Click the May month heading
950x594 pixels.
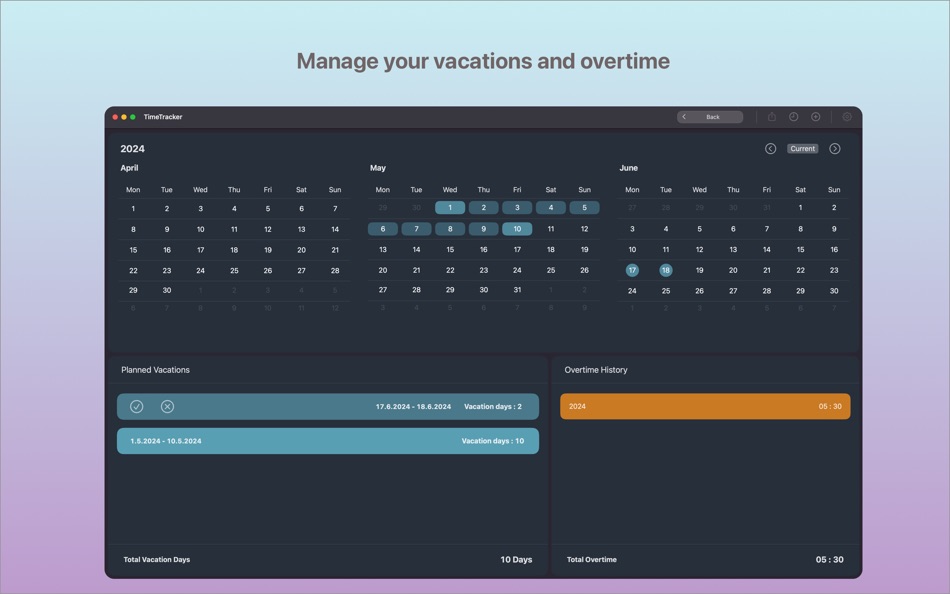tap(377, 168)
